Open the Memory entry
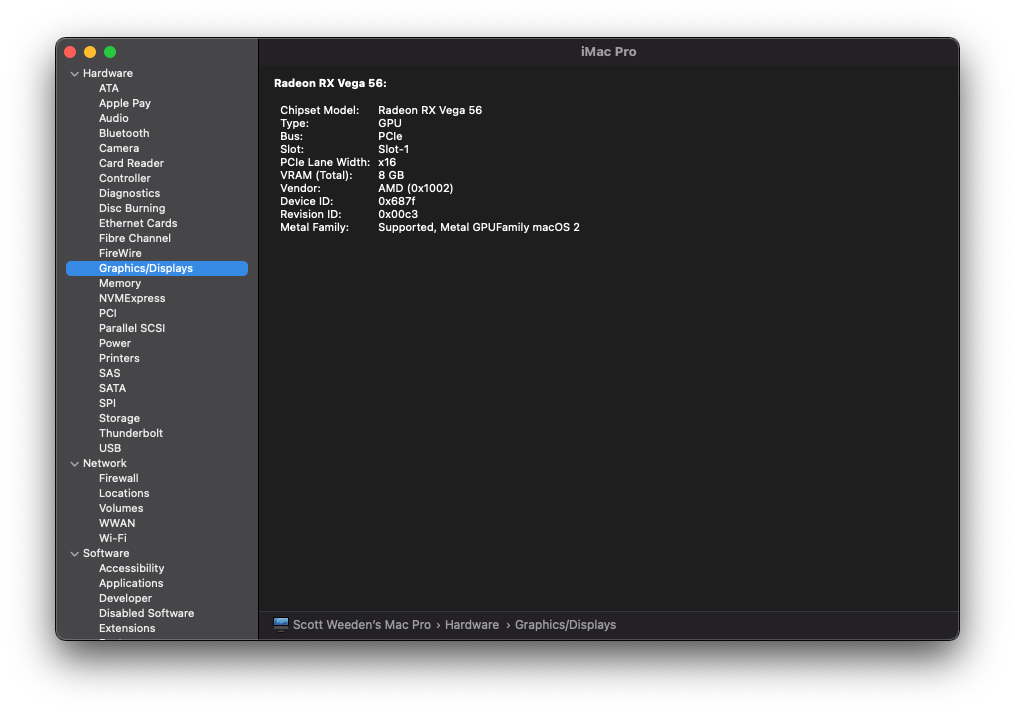 (x=120, y=283)
